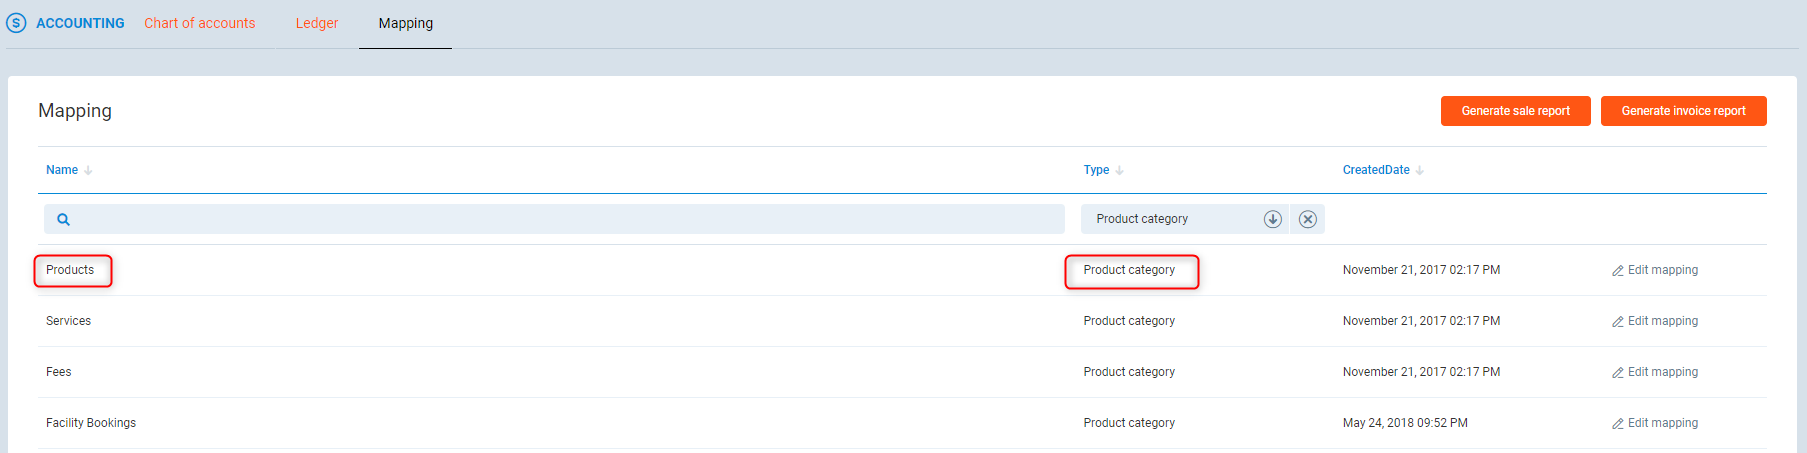
Task: Open the Chart of accounts tab
Action: pyautogui.click(x=199, y=23)
